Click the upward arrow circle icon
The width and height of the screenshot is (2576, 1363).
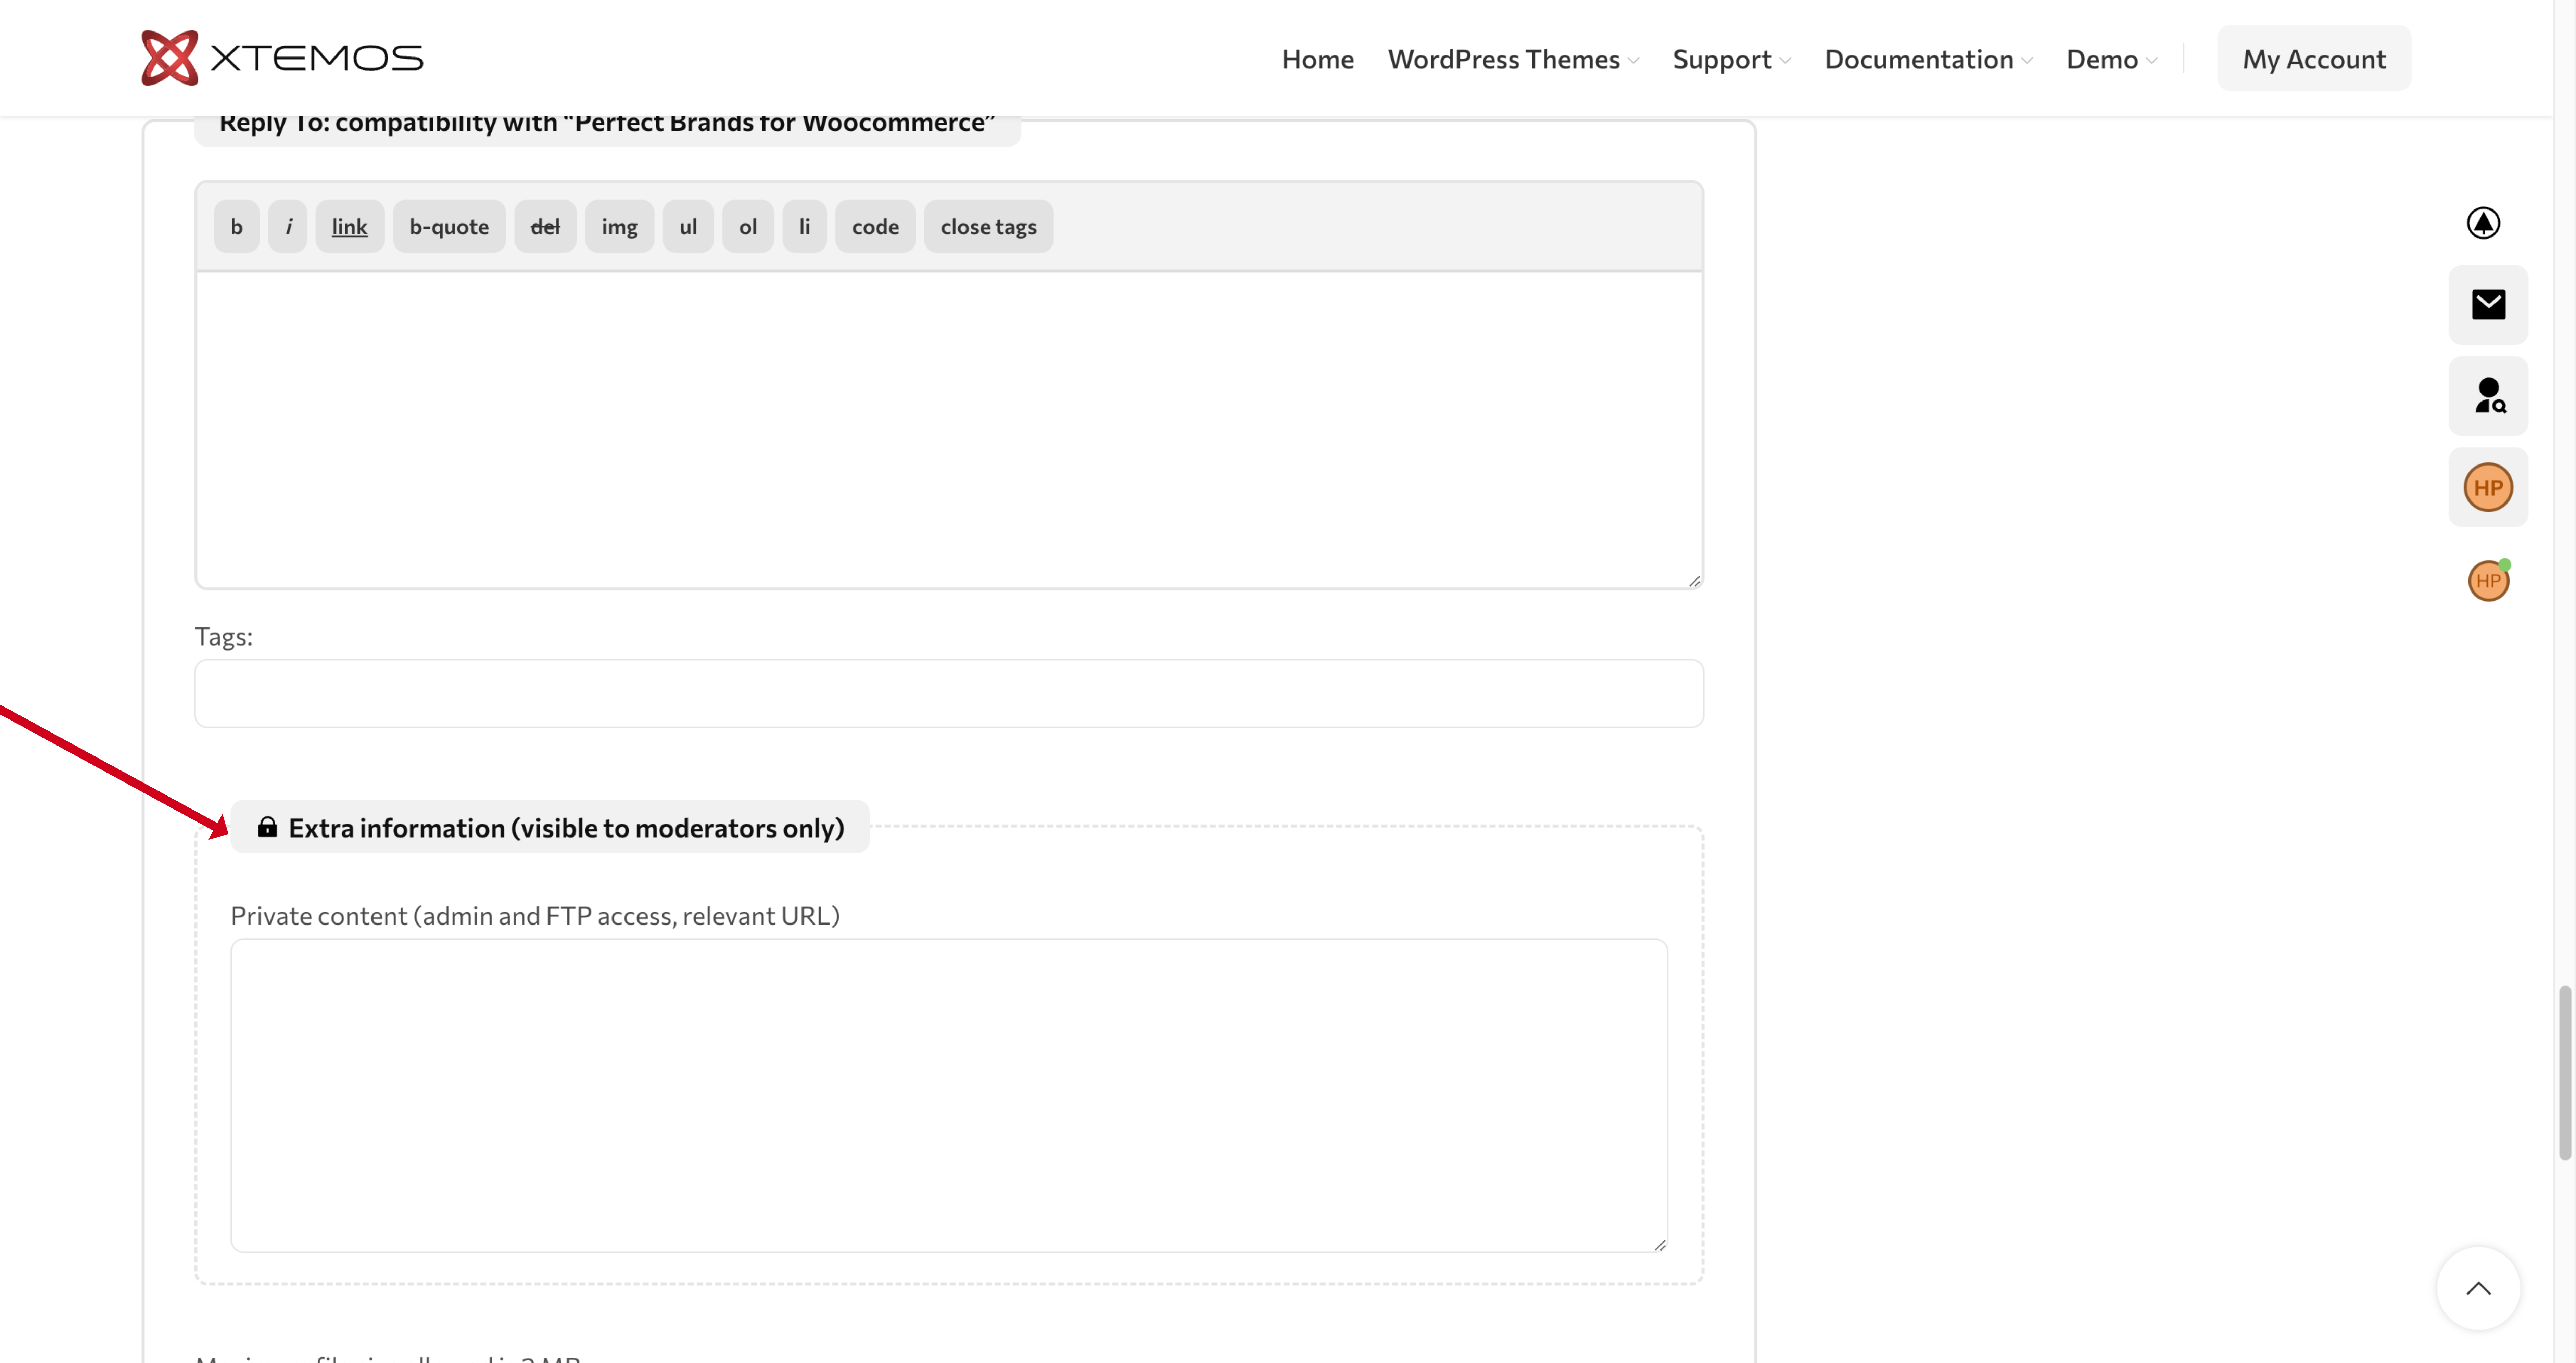pyautogui.click(x=2483, y=223)
